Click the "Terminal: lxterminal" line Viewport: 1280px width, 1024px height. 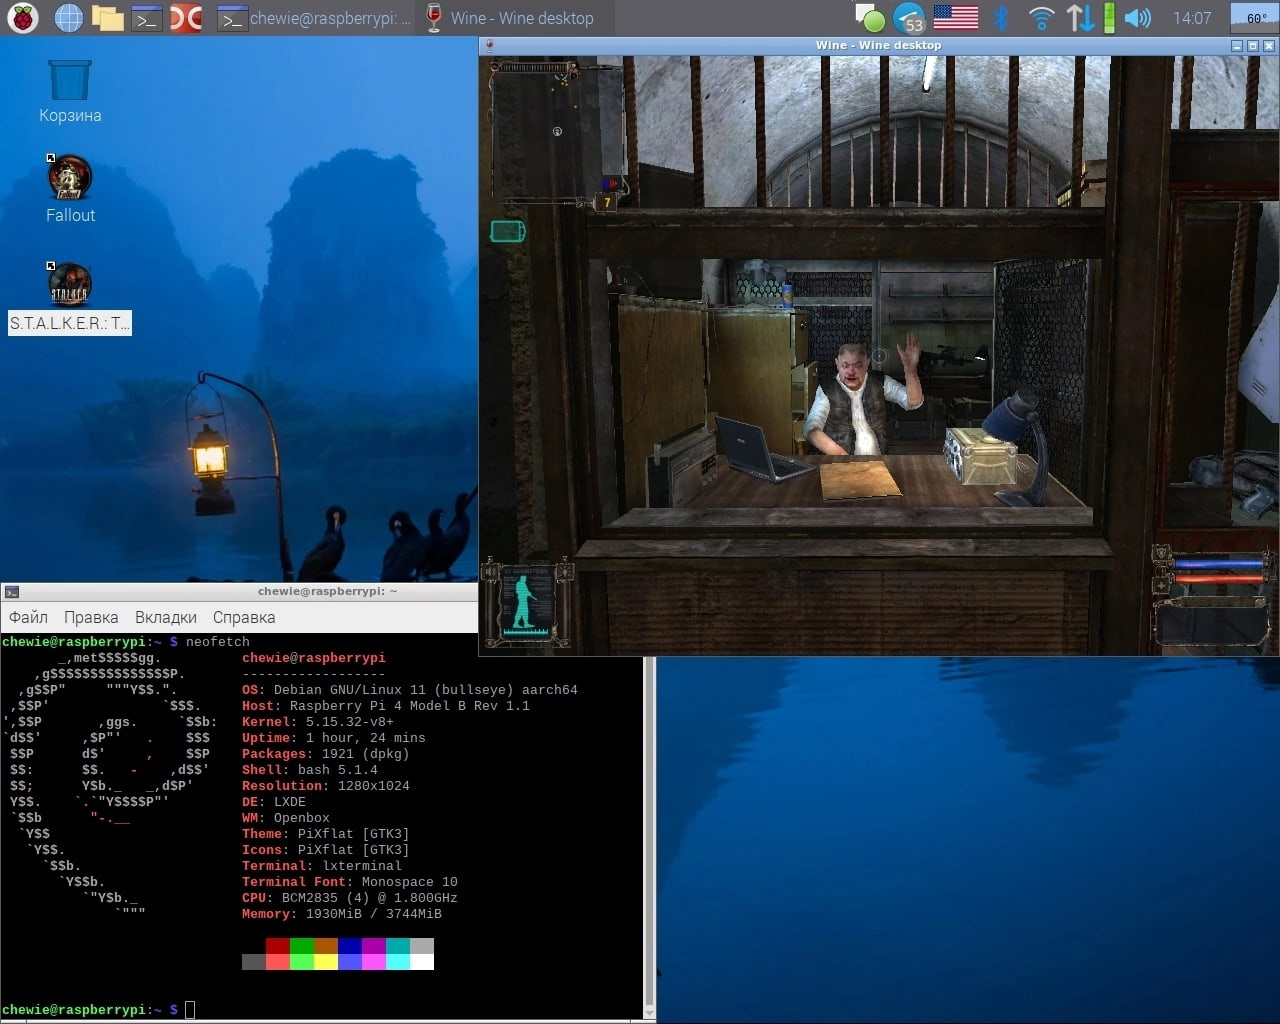(x=322, y=866)
